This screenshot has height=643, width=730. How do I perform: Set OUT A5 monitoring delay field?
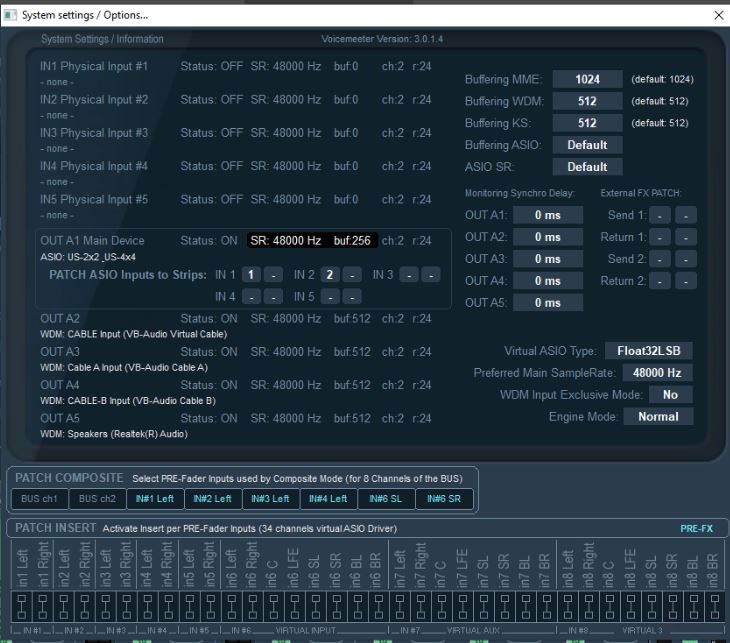click(x=548, y=303)
